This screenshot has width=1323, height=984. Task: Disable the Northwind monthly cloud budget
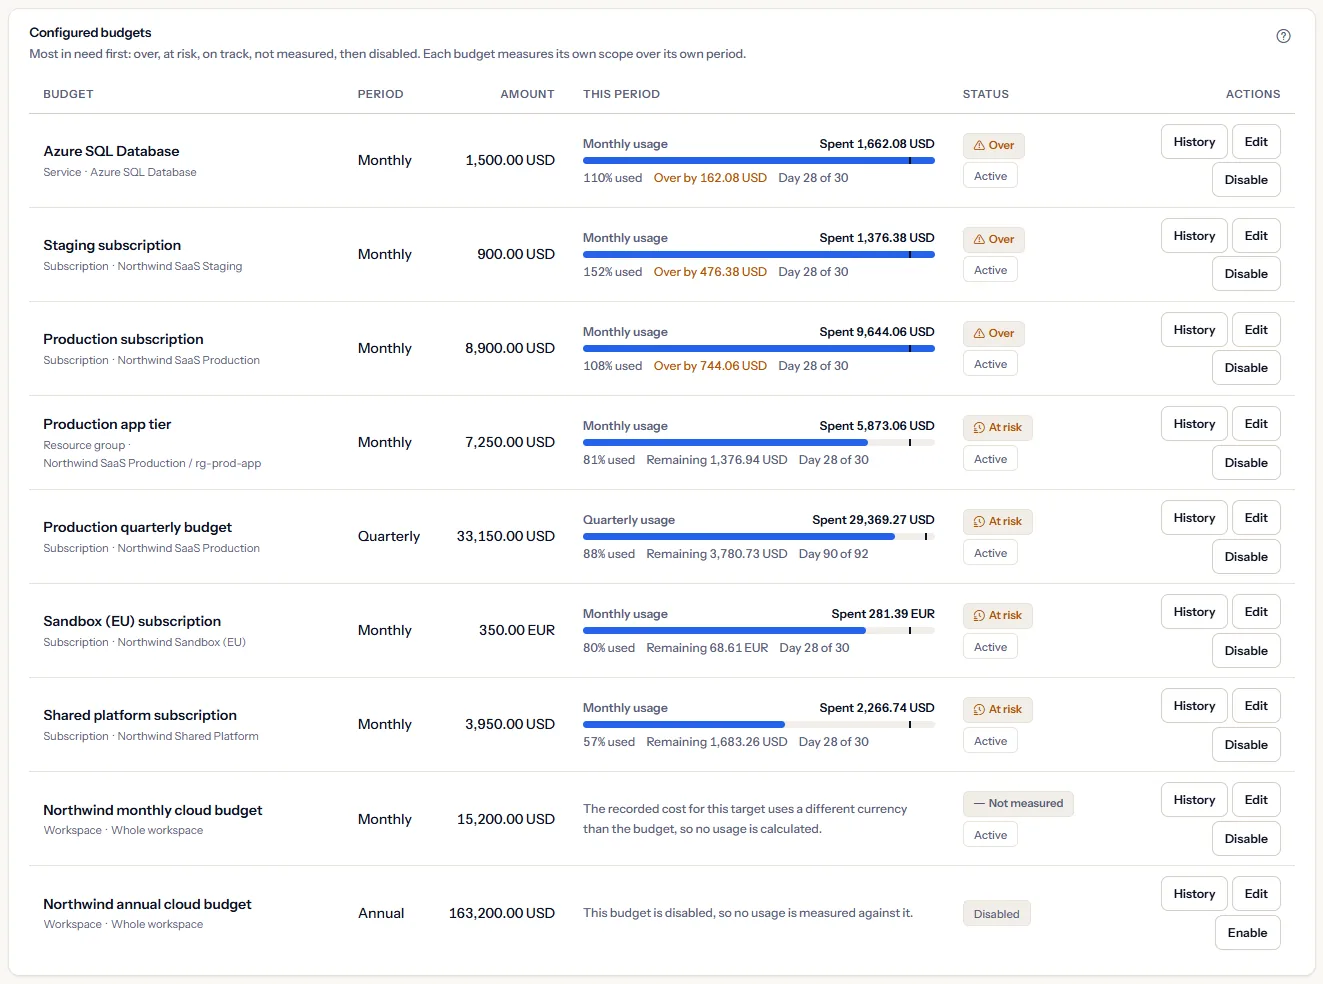(1246, 839)
